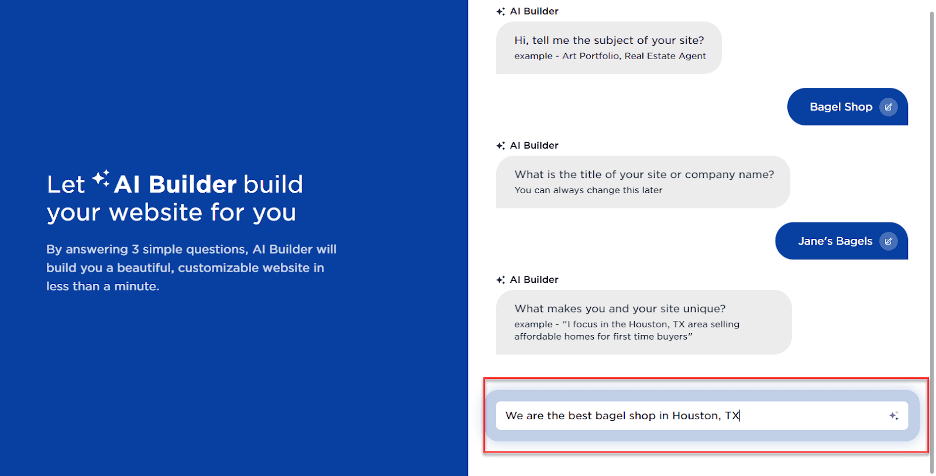Click into the unique description text field
The height and width of the screenshot is (476, 936).
[690, 416]
